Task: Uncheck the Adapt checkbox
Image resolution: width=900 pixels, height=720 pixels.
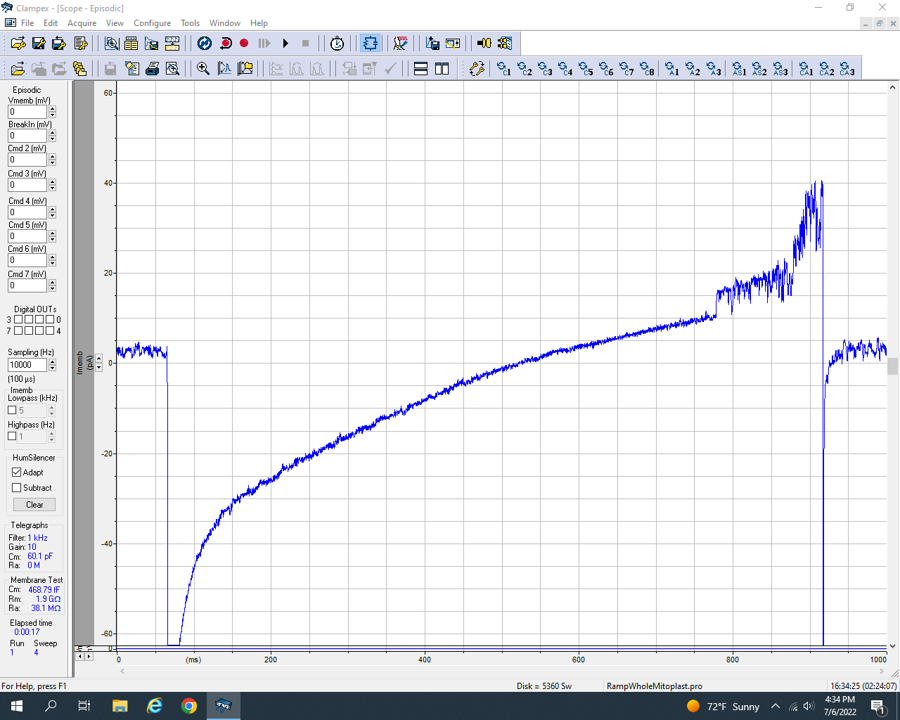Action: coord(16,472)
